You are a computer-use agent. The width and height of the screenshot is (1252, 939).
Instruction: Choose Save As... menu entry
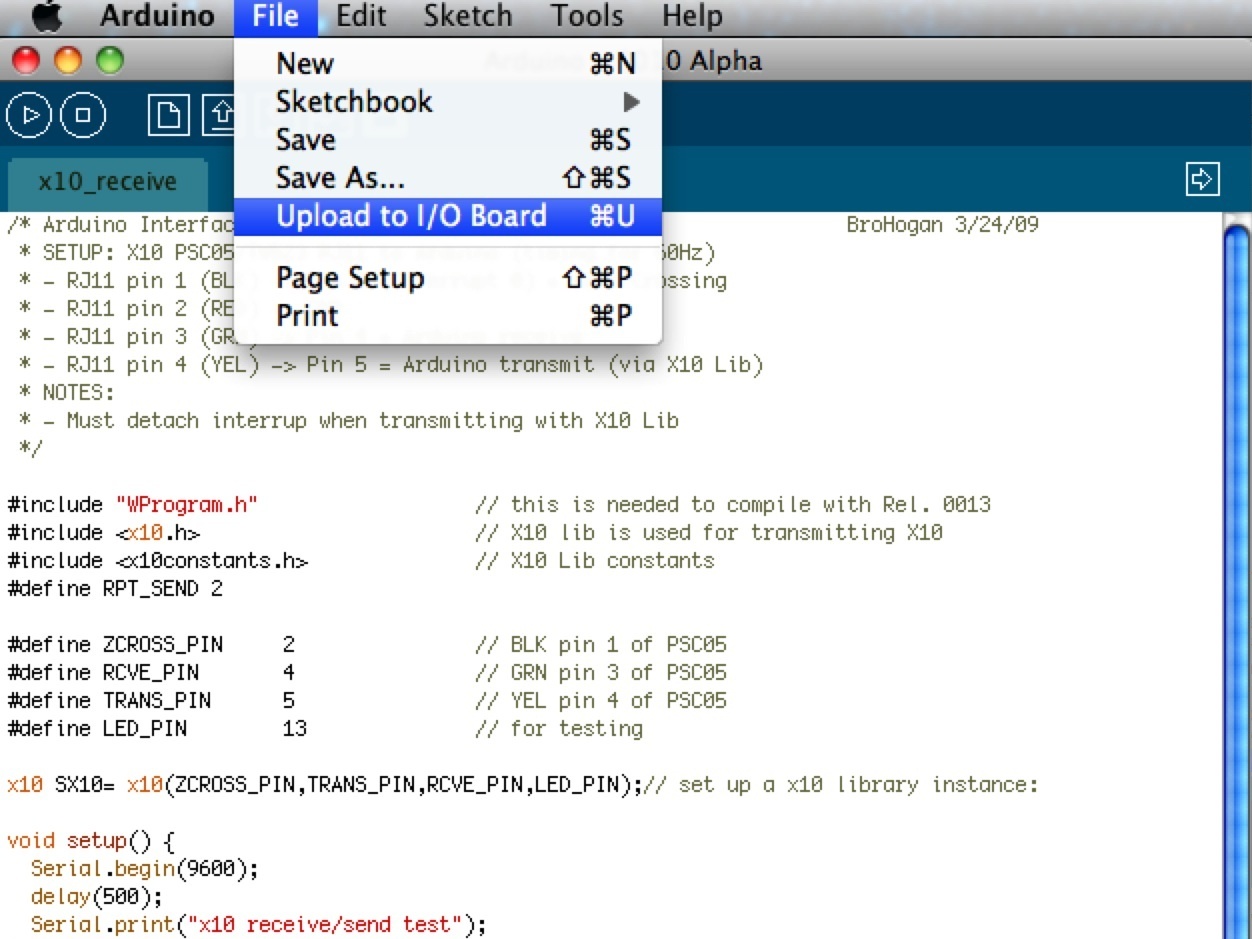(x=447, y=178)
